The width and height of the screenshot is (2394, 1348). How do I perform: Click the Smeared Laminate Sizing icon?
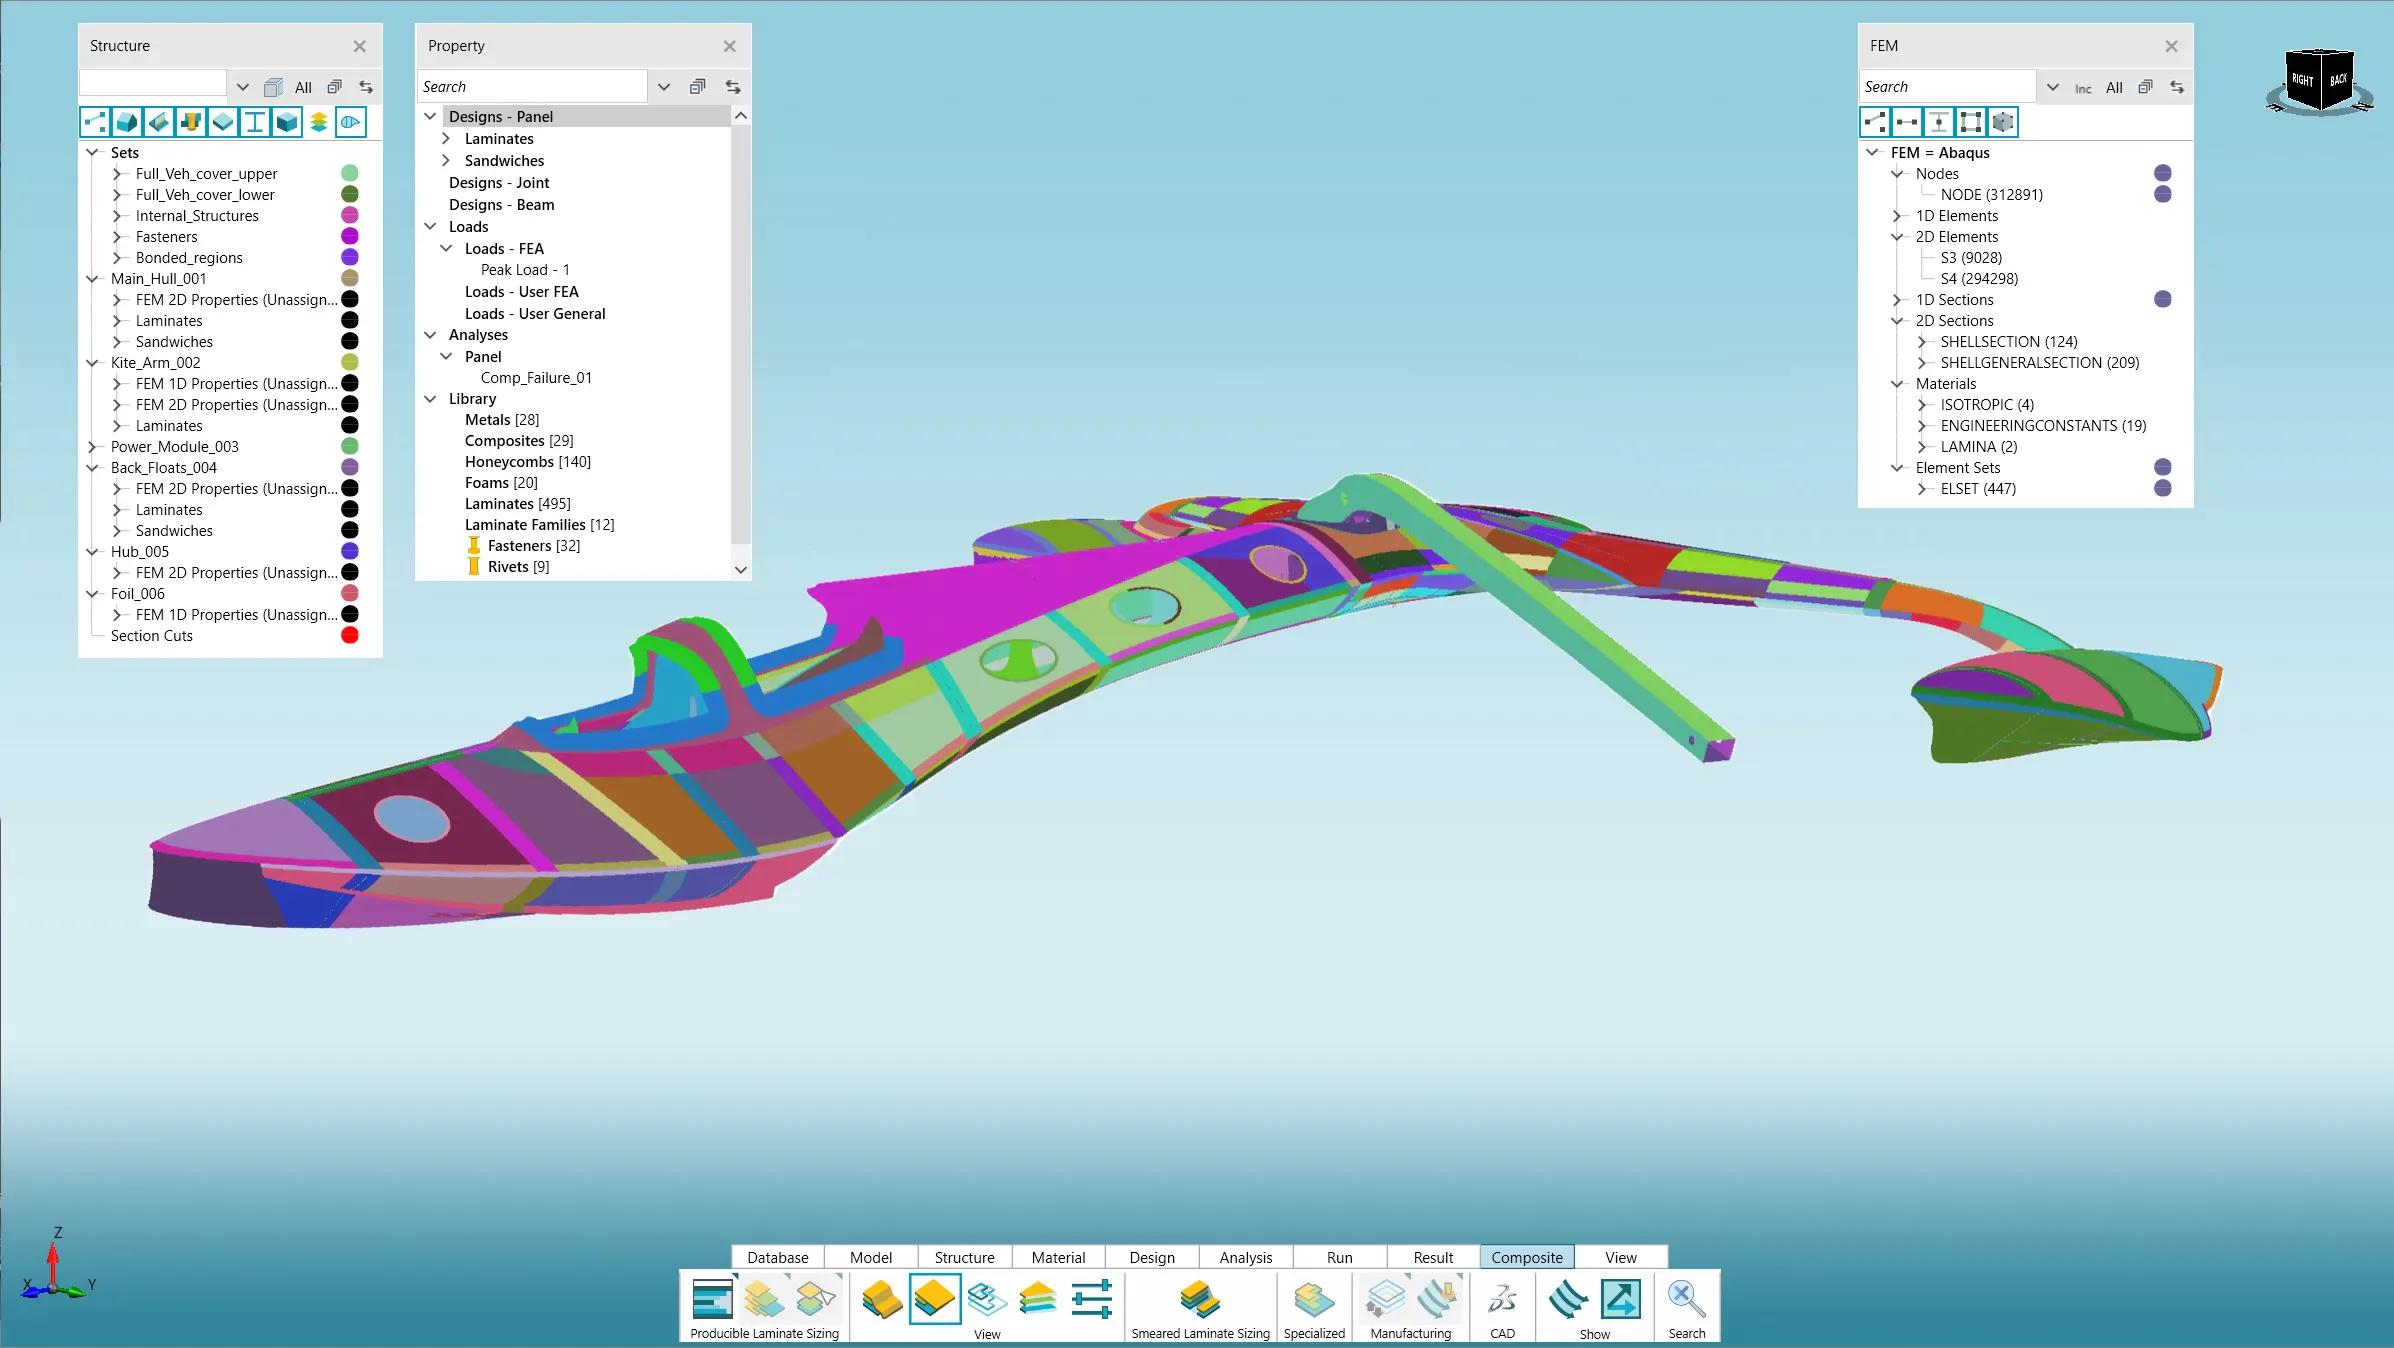[x=1199, y=1299]
